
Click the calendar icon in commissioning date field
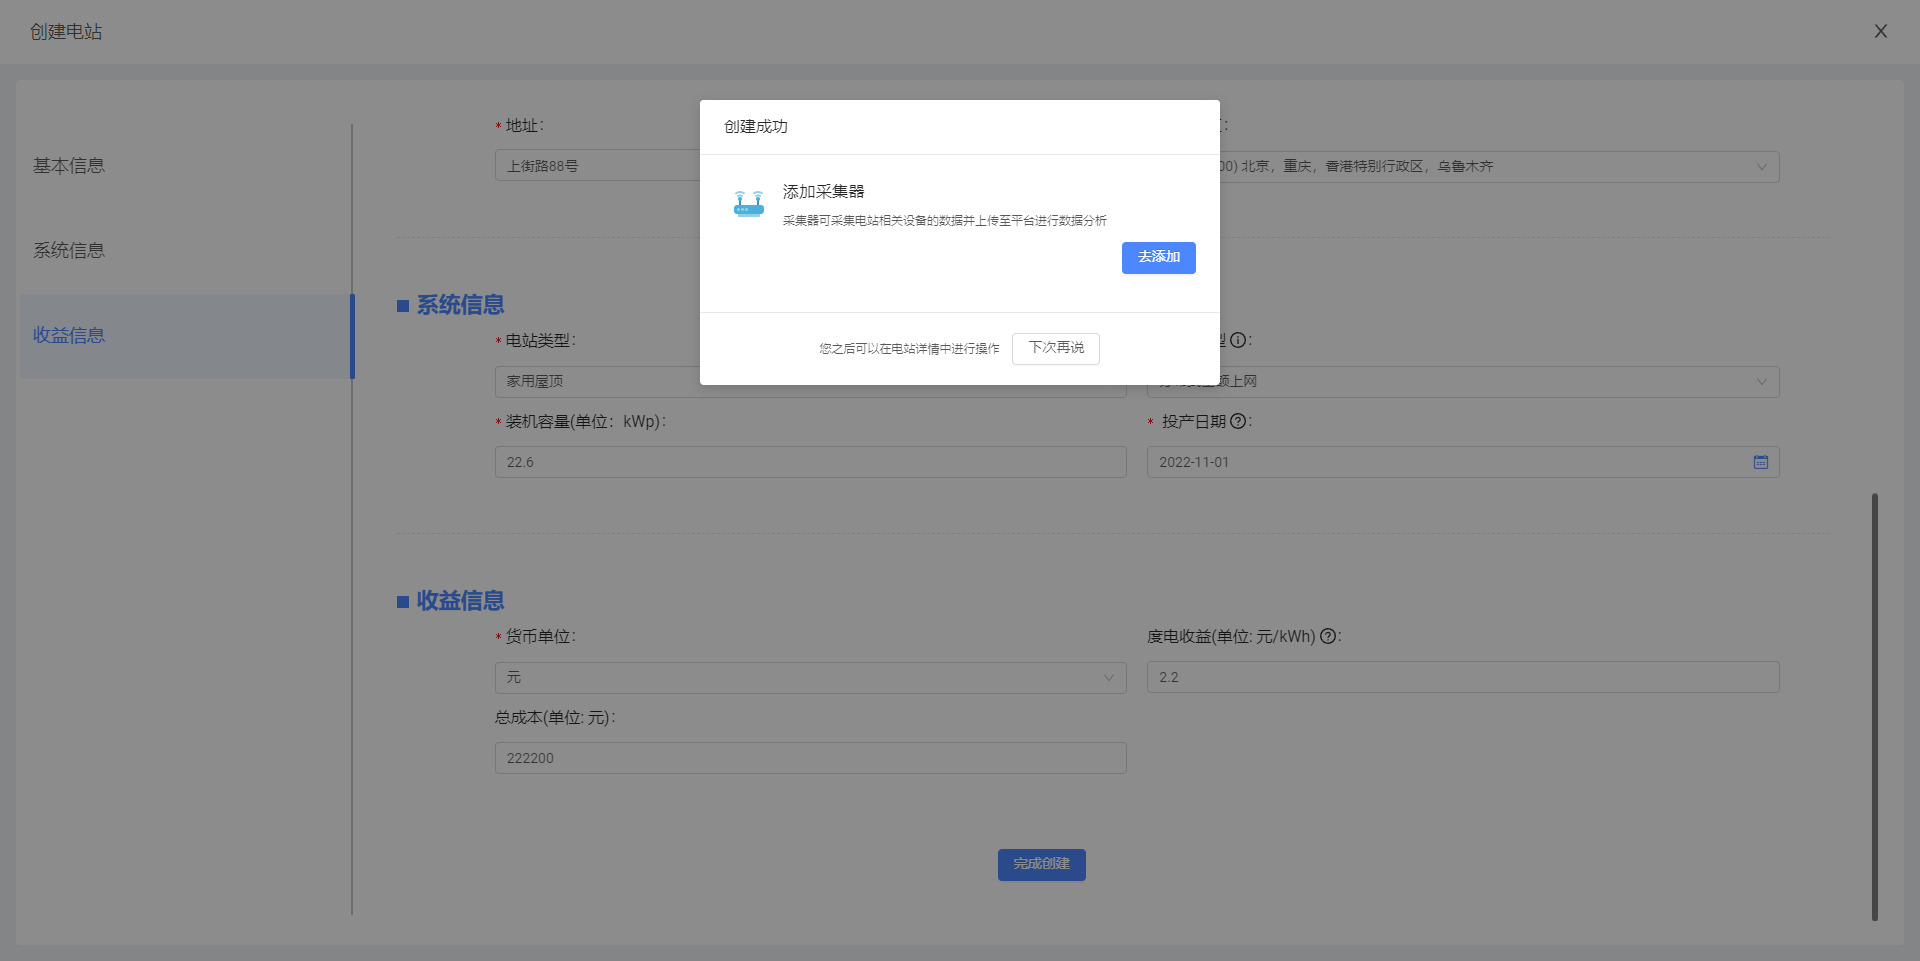[x=1760, y=462]
